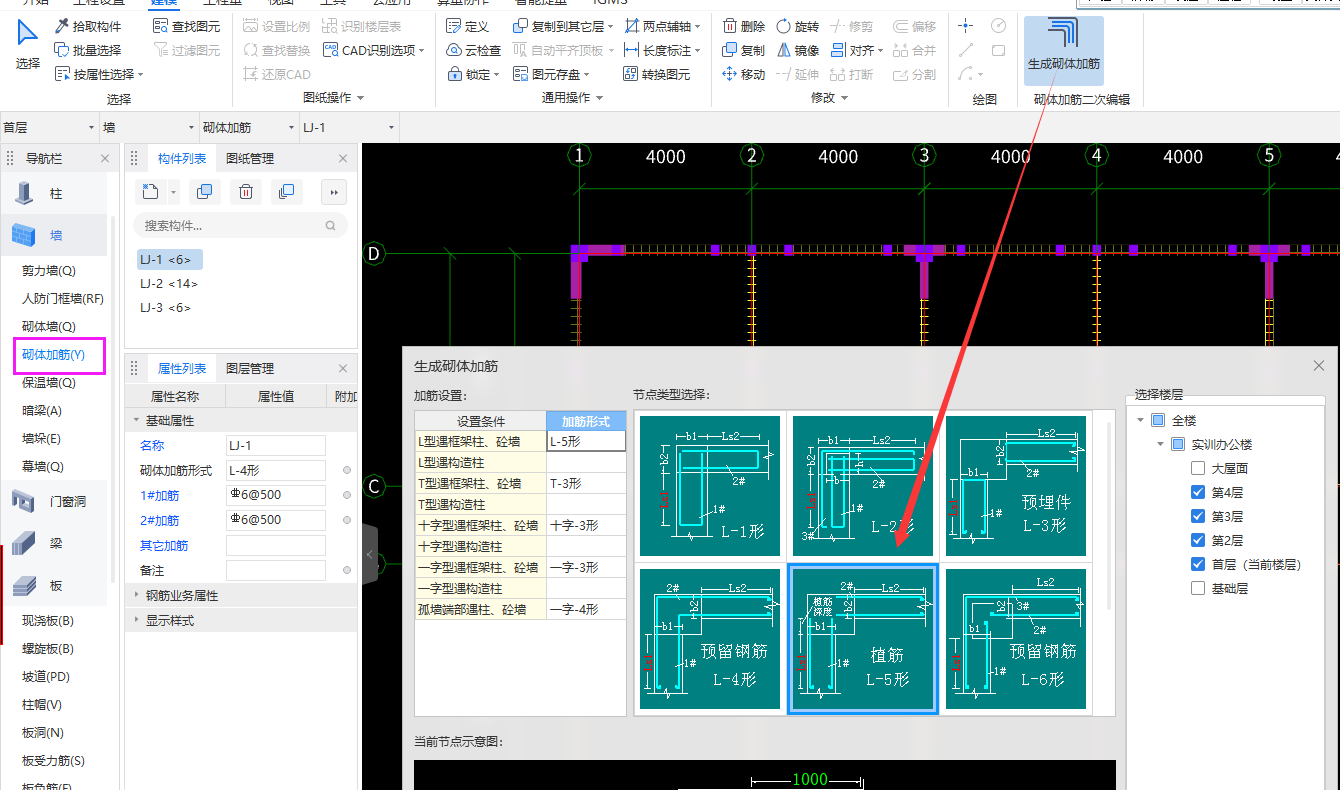Uncheck 第4层 floor checkbox
The width and height of the screenshot is (1340, 790).
pos(1198,492)
